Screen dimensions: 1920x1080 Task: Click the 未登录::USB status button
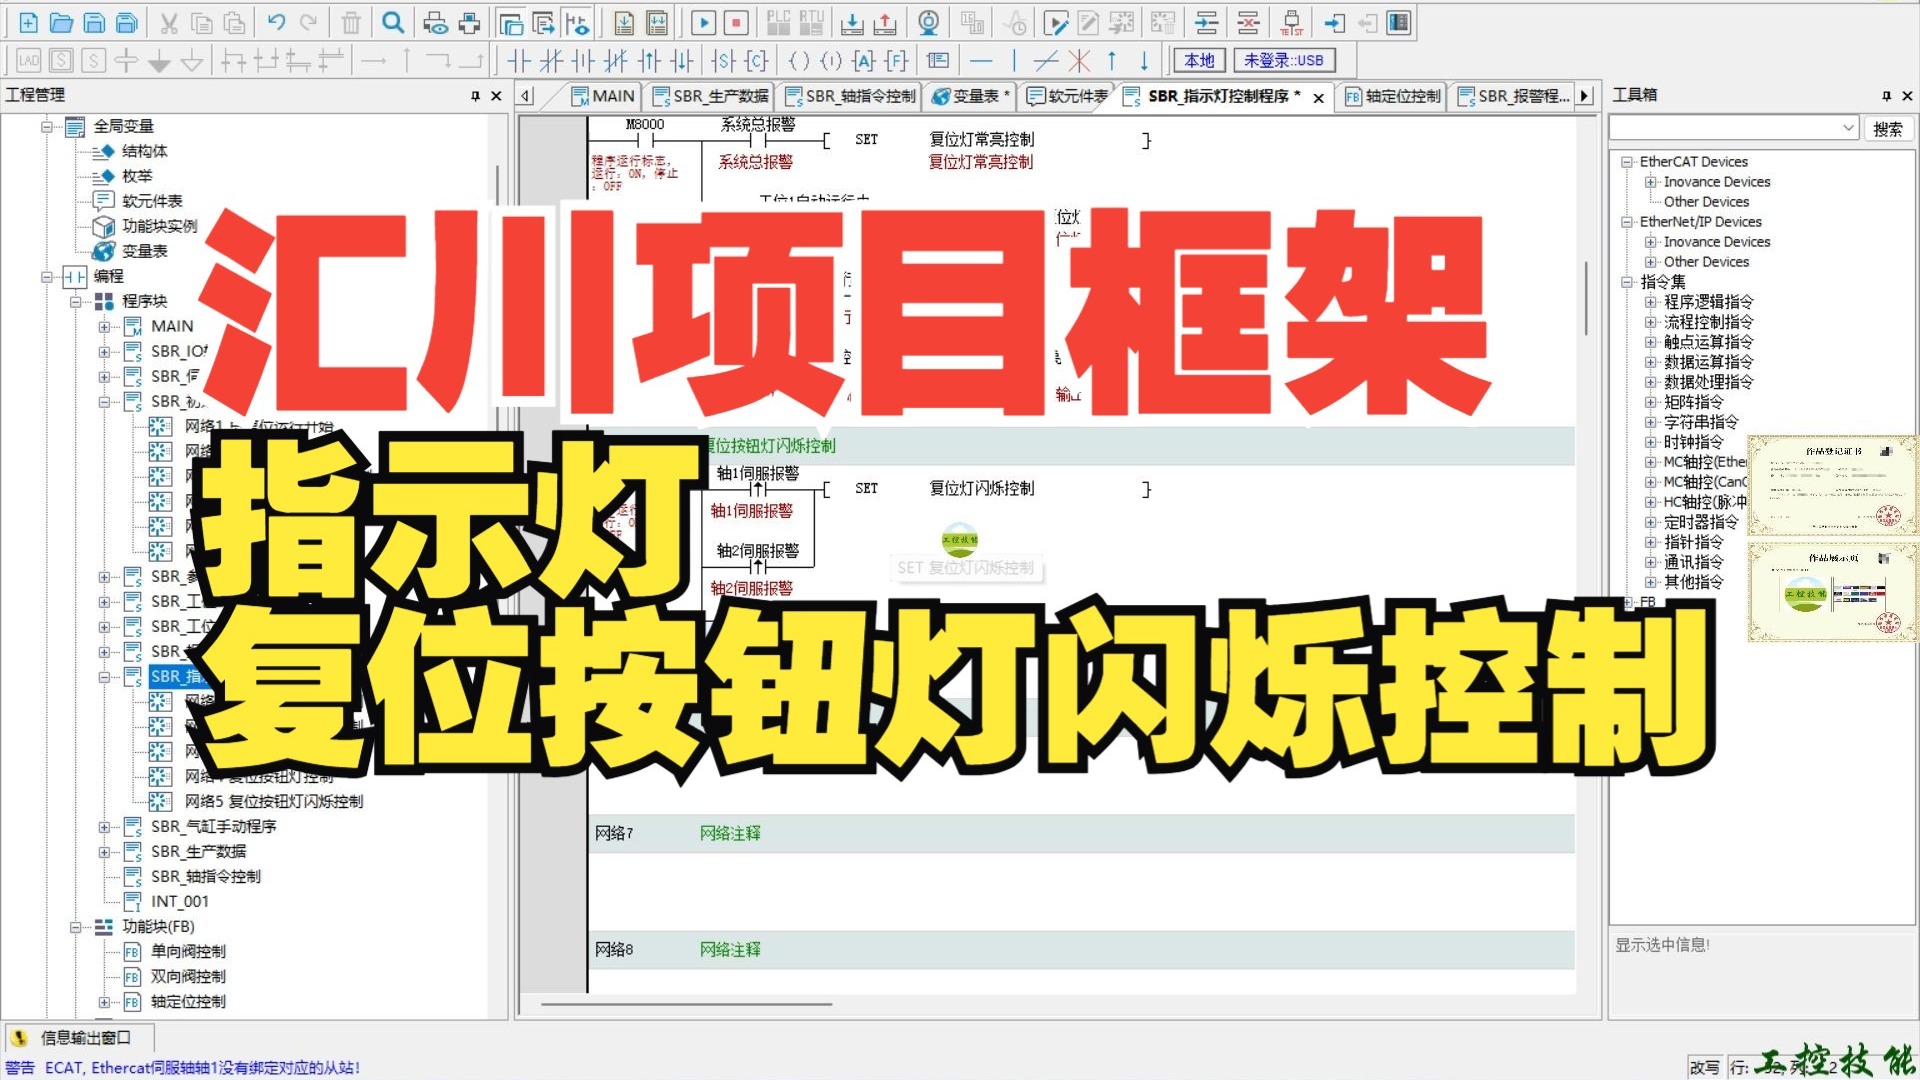(1283, 61)
